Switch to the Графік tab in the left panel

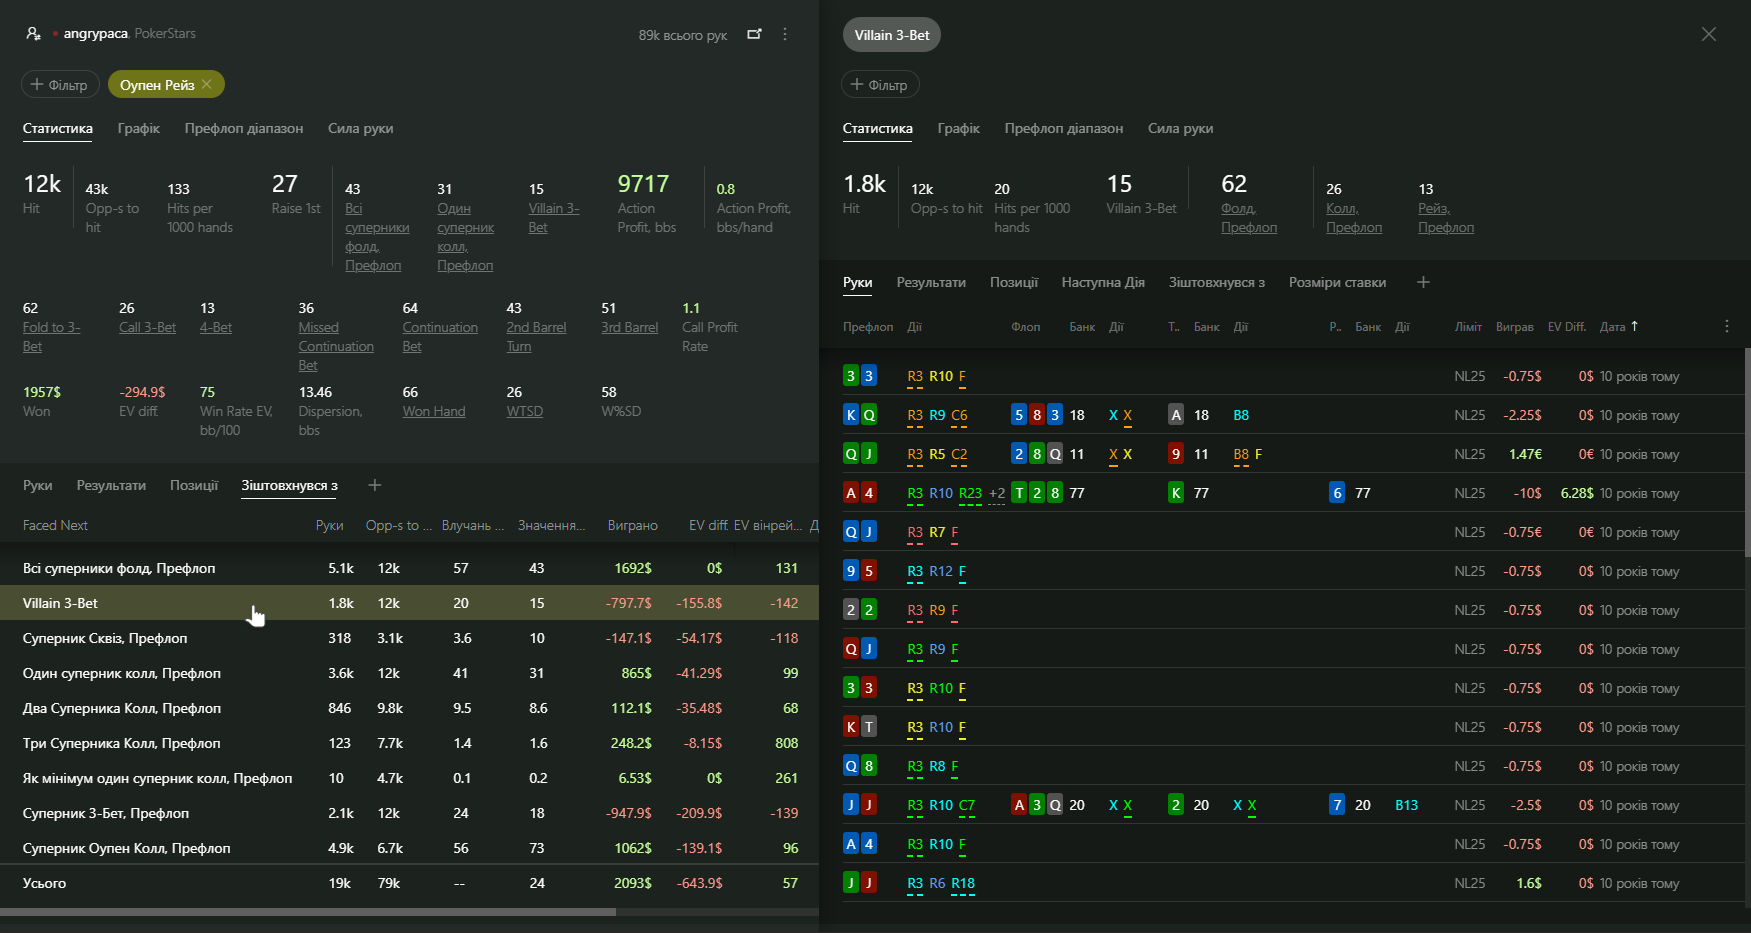139,128
